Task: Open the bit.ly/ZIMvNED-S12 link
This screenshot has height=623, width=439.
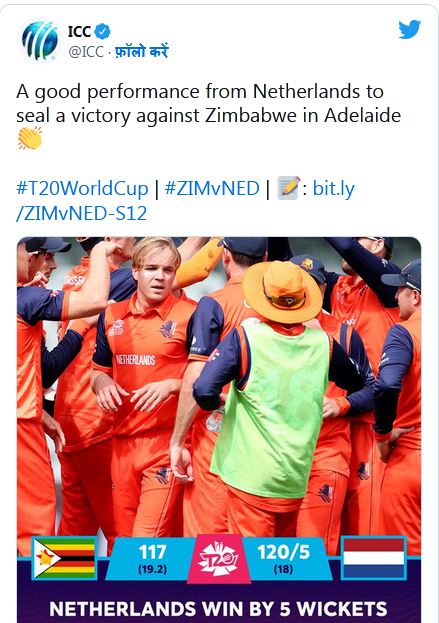Action: coord(185,201)
